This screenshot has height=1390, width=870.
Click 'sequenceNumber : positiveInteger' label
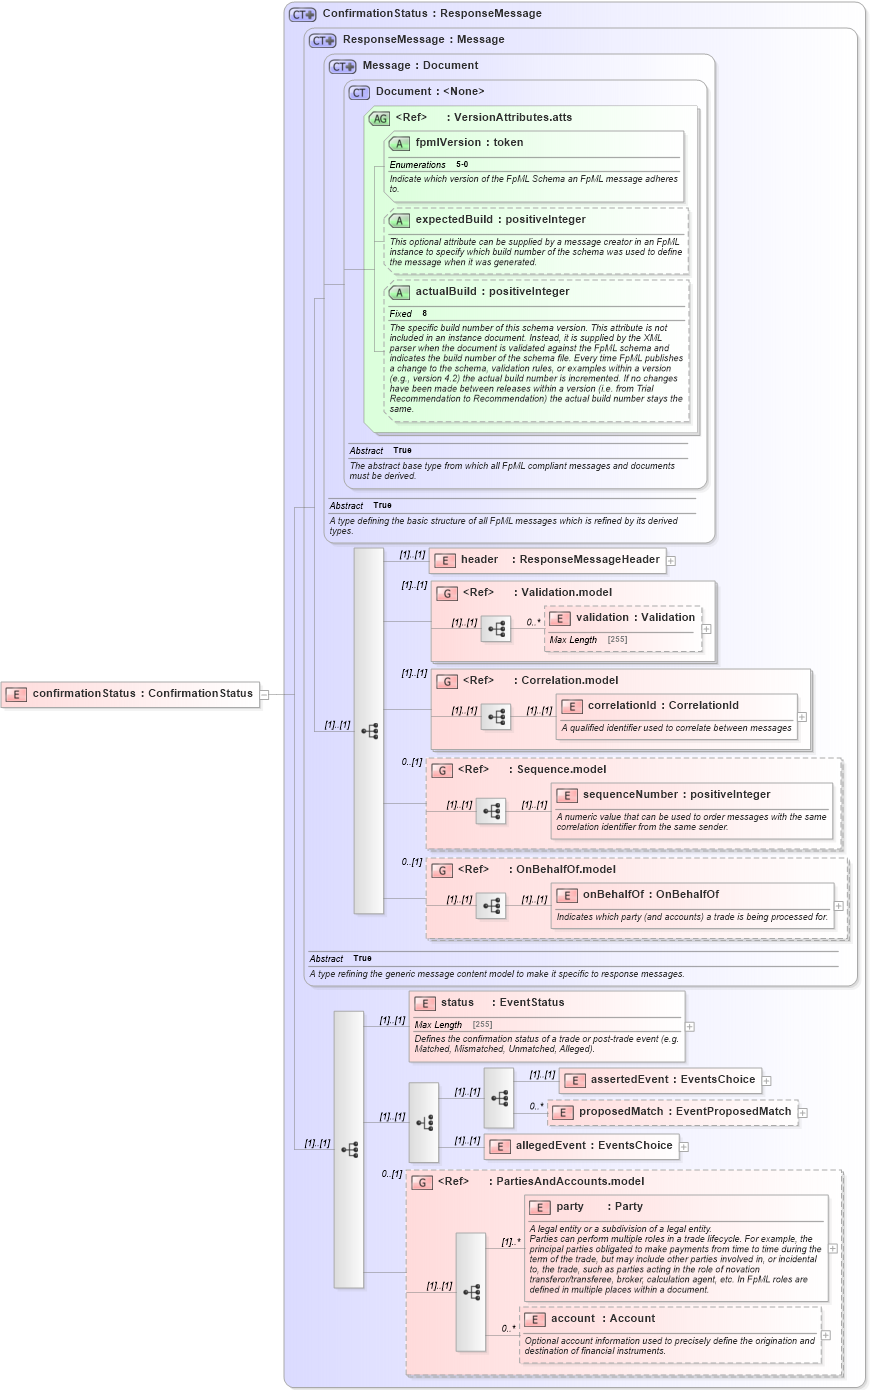[x=677, y=795]
